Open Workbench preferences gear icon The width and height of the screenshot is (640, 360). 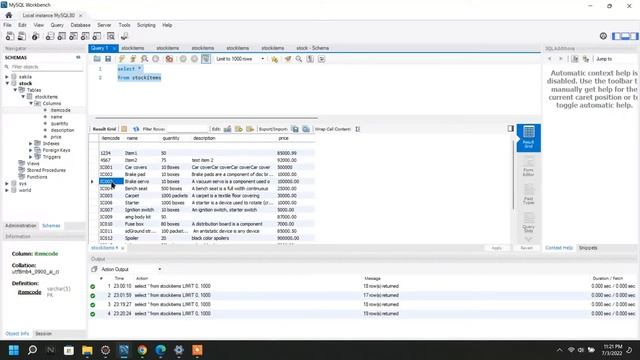point(603,36)
